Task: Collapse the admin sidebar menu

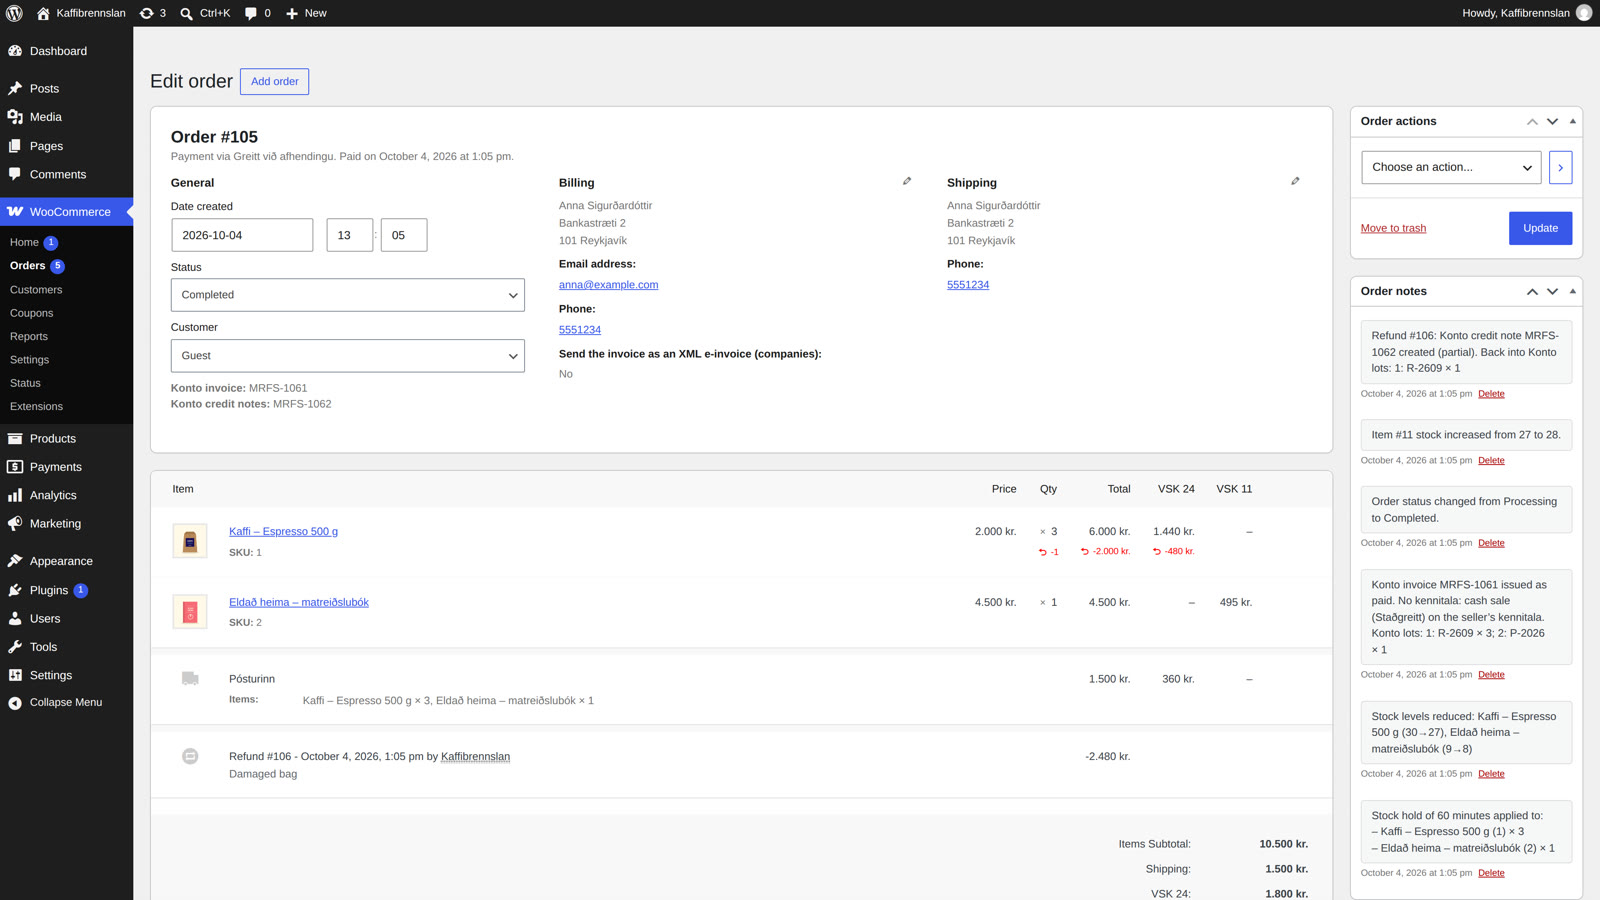Action: (x=66, y=702)
